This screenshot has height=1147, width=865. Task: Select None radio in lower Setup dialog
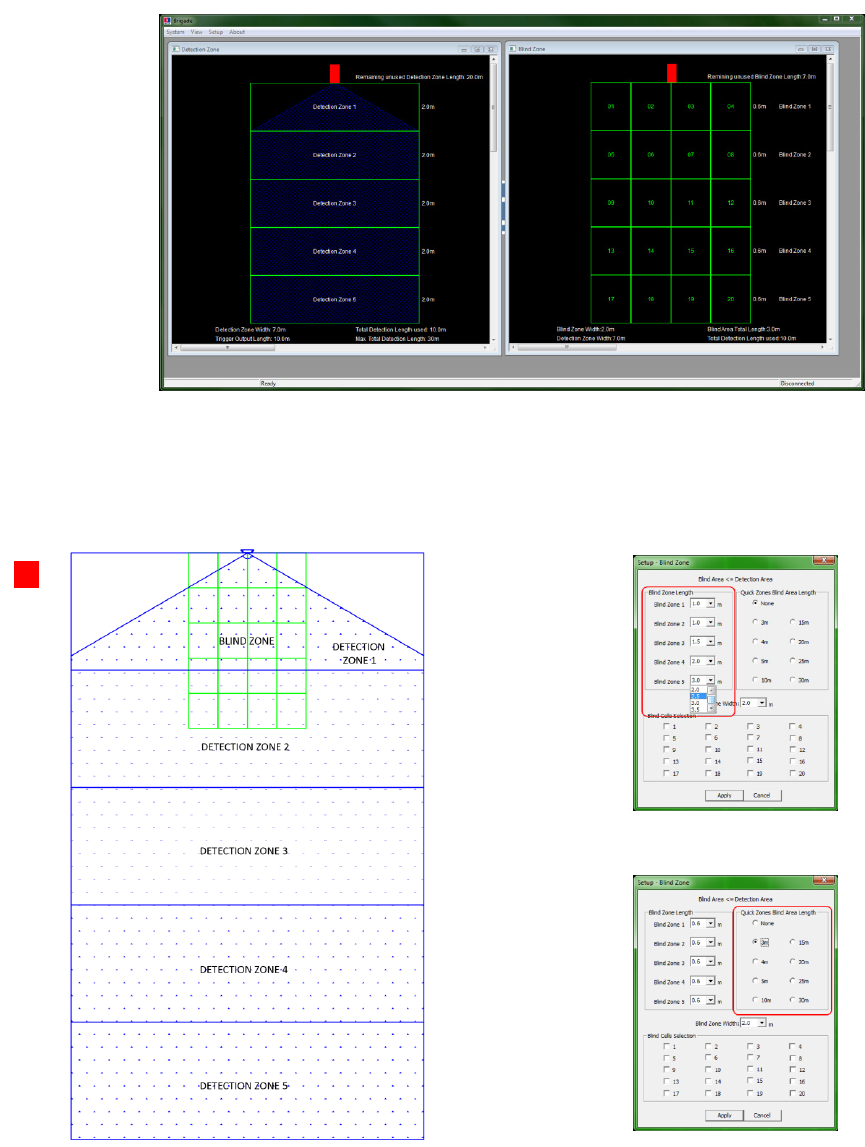[755, 923]
